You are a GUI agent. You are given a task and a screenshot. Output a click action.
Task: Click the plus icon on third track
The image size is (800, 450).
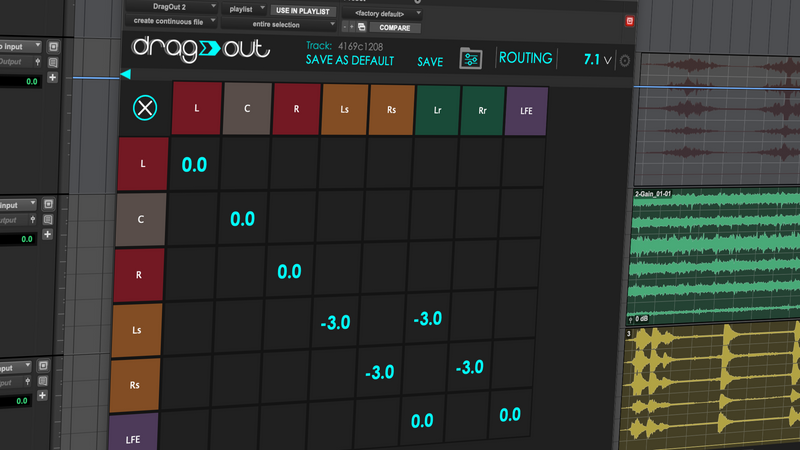(x=42, y=395)
